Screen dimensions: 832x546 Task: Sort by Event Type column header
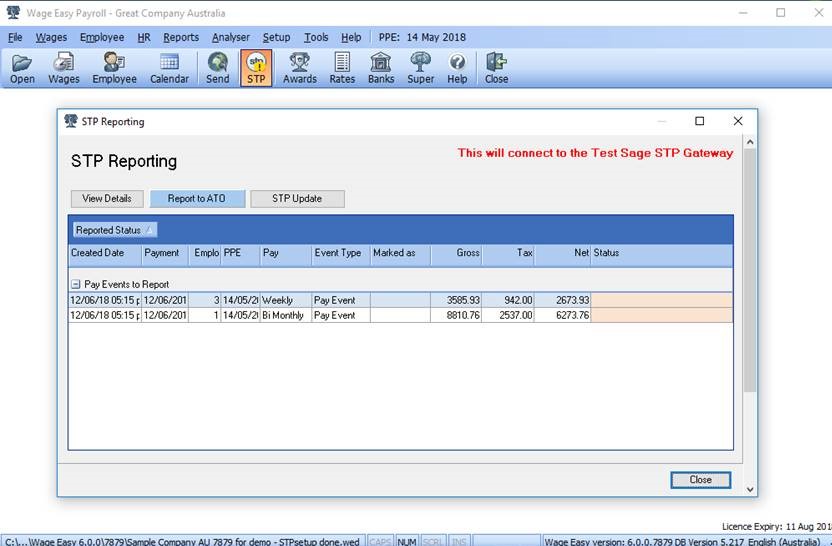[x=341, y=253]
